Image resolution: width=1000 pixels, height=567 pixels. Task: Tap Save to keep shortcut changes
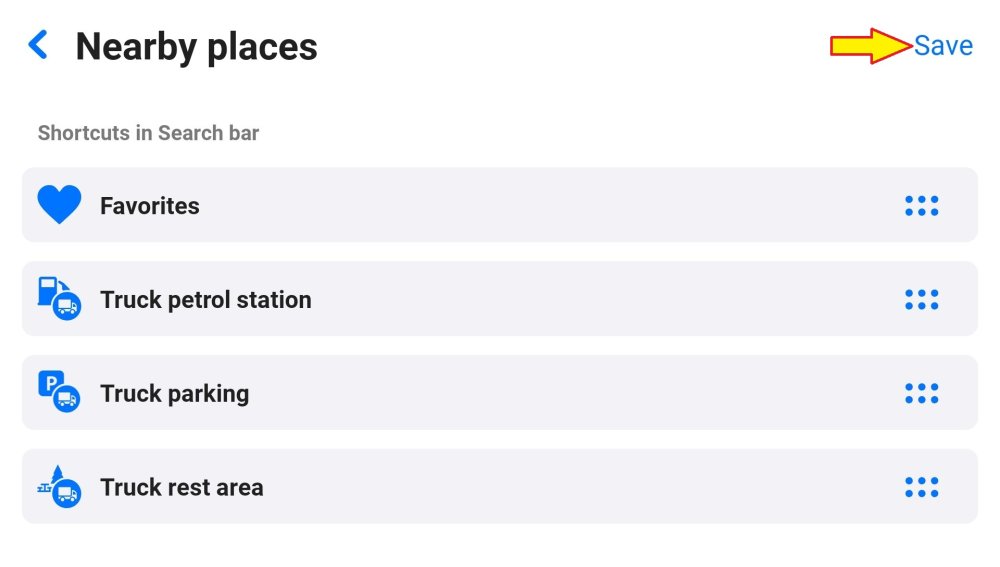click(943, 46)
